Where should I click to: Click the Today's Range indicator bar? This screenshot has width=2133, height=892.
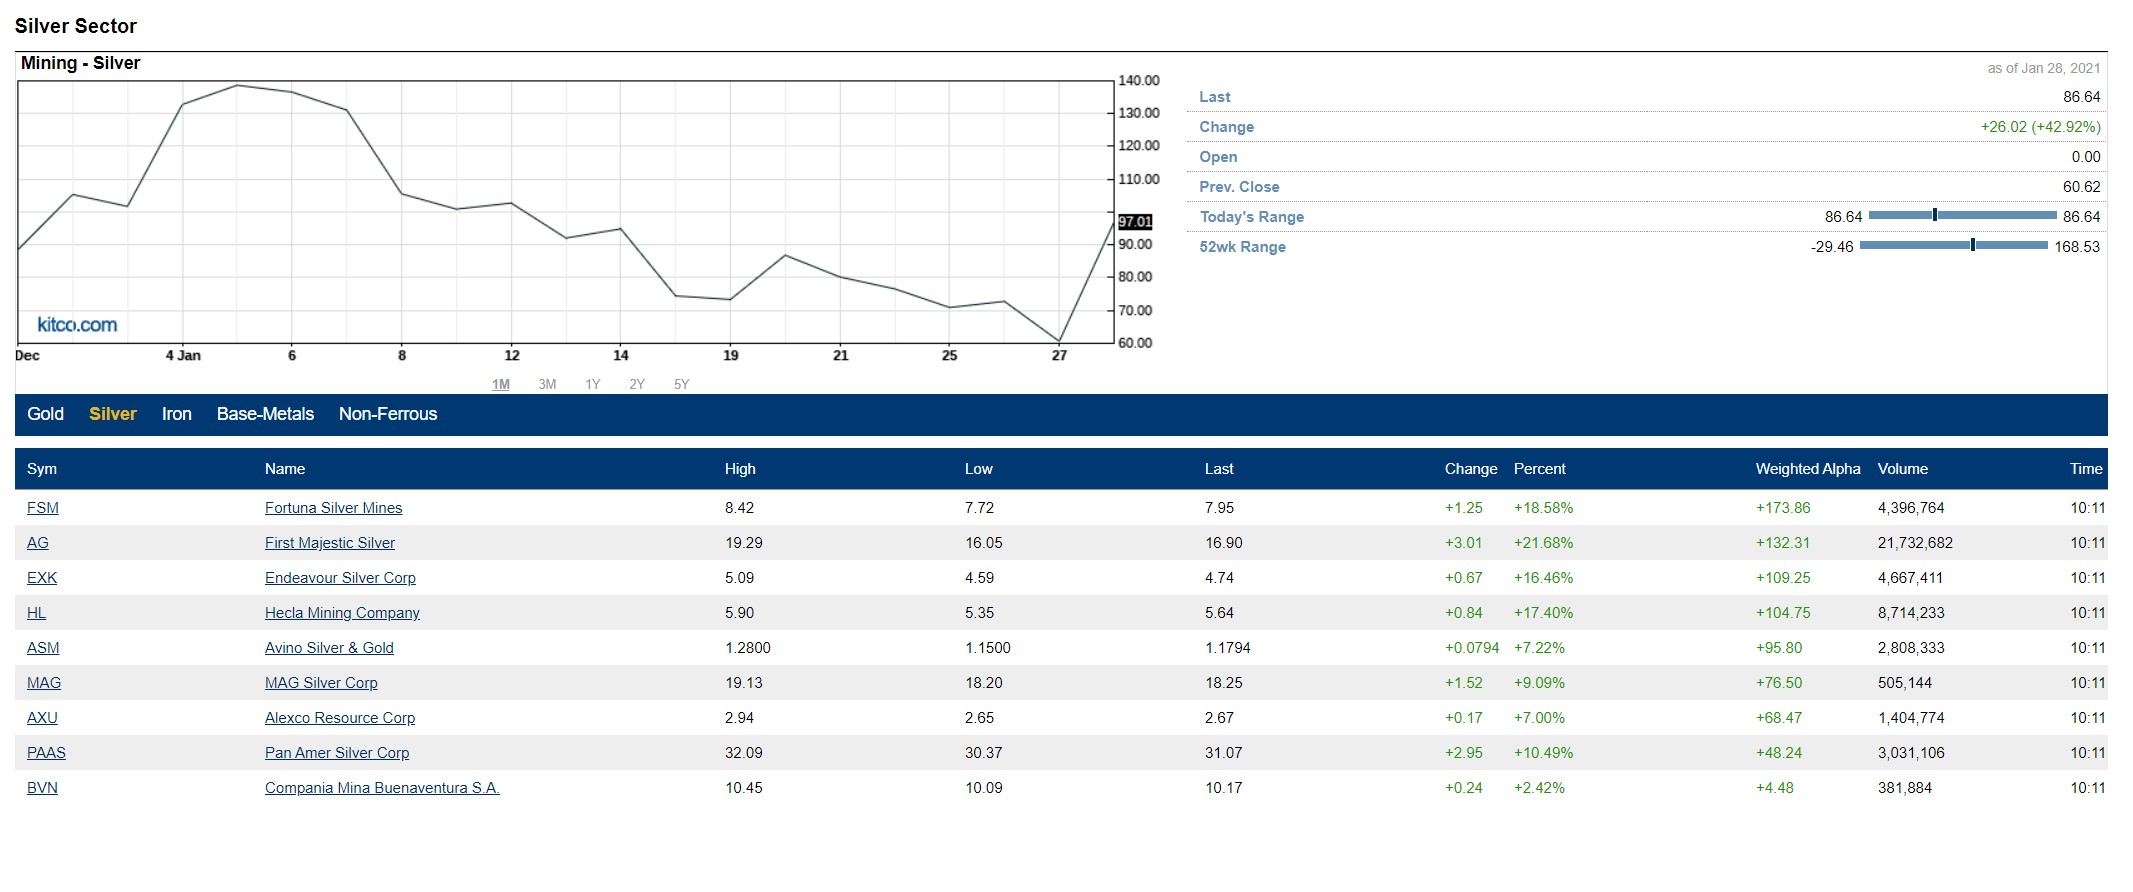point(1962,215)
